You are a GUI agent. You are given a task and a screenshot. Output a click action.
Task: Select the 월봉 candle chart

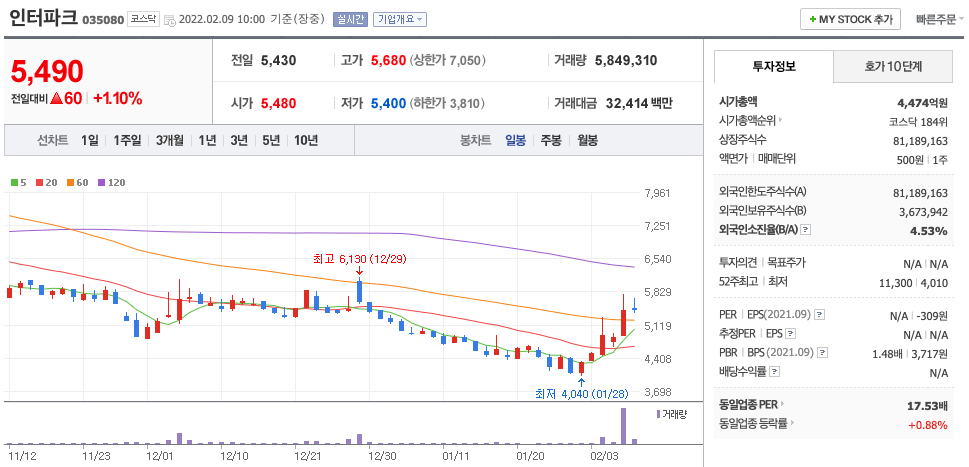(588, 141)
